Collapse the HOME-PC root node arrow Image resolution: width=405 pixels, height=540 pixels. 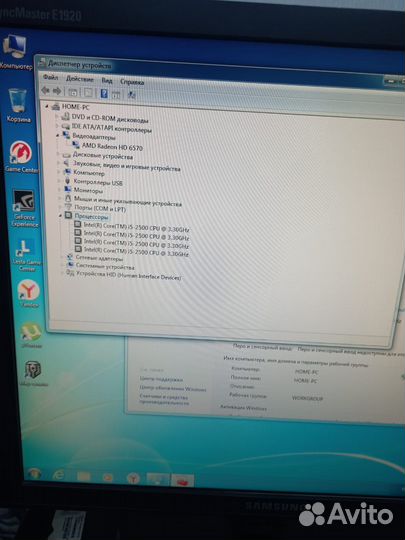tap(46, 106)
